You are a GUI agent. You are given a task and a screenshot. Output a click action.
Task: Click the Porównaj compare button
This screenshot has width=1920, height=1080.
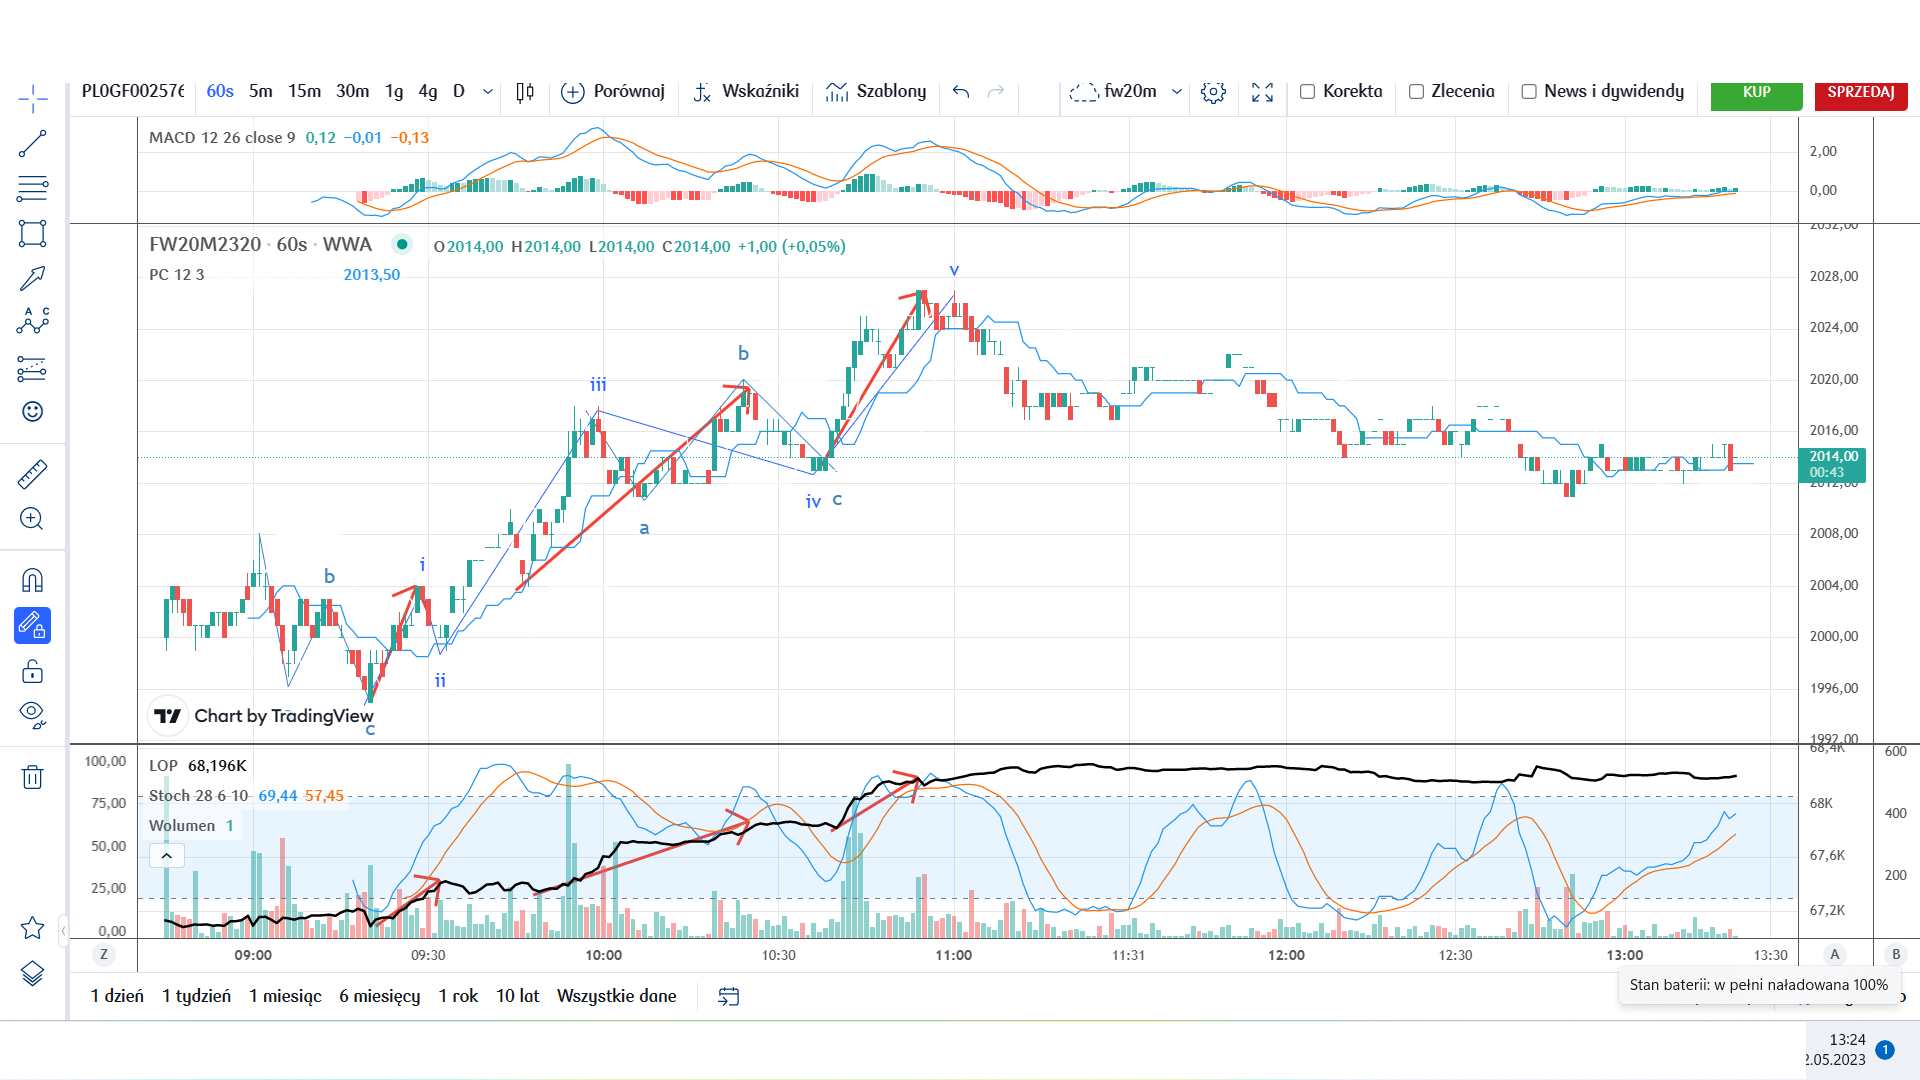(613, 92)
